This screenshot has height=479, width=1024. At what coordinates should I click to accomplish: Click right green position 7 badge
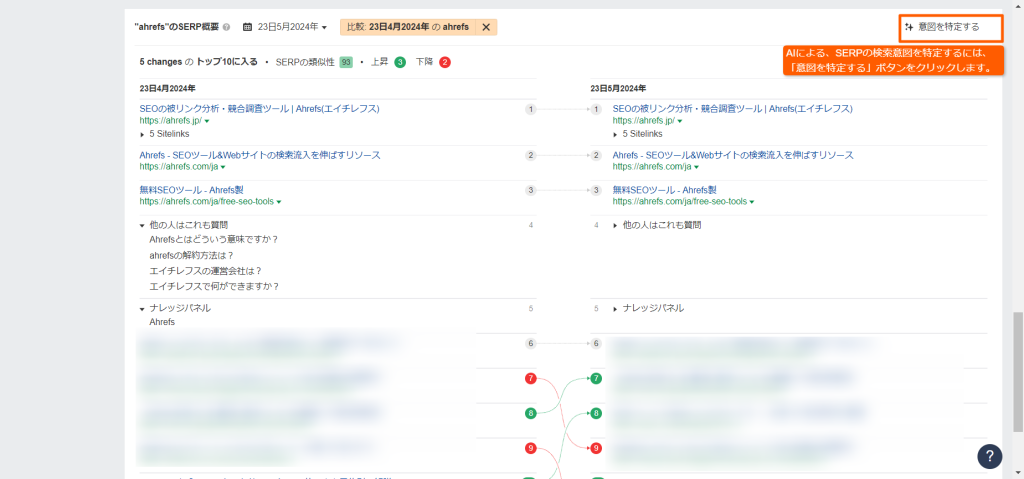(x=596, y=378)
